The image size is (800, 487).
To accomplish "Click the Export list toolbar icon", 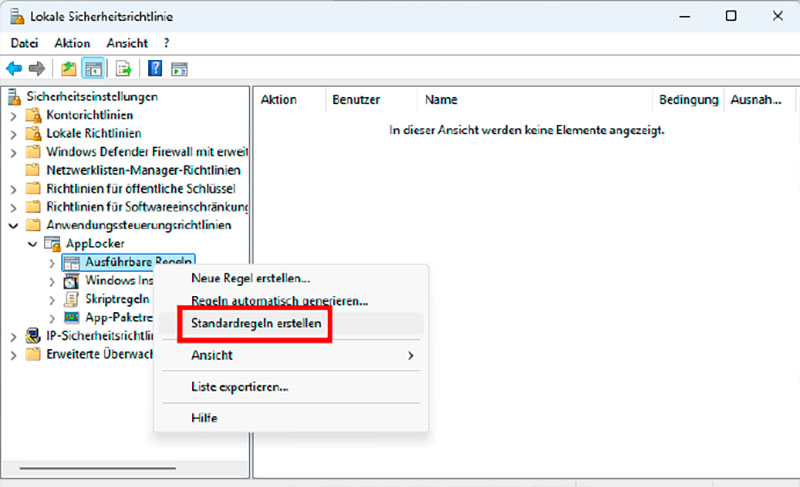I will pos(124,69).
